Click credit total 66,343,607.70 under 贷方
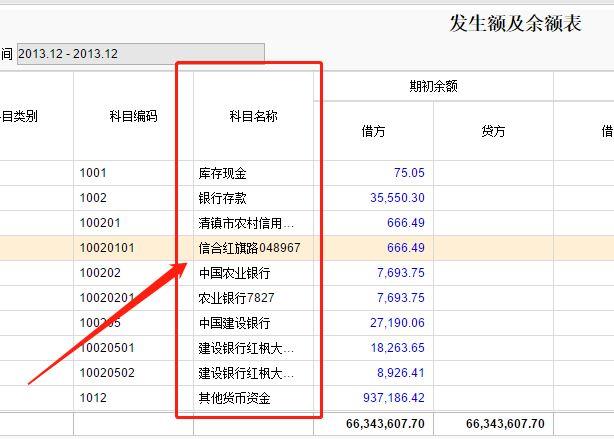This screenshot has height=439, width=614. point(505,424)
